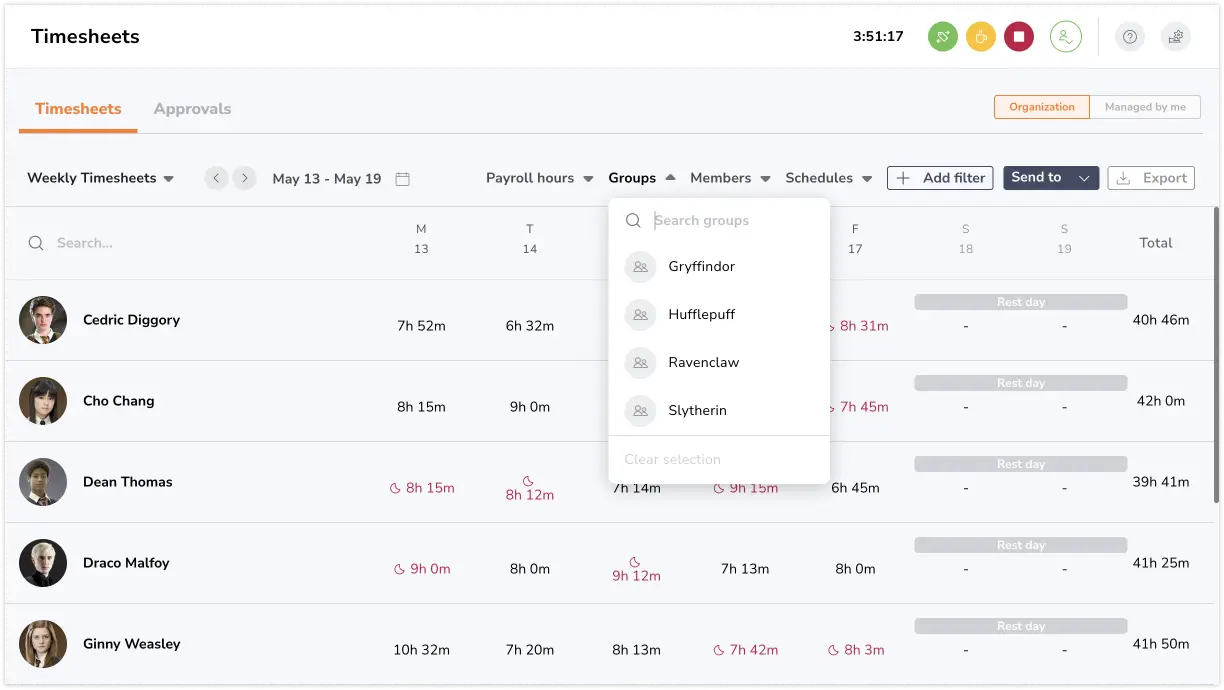Export the timesheets with the Export button
Image resolution: width=1224 pixels, height=690 pixels.
click(1151, 177)
